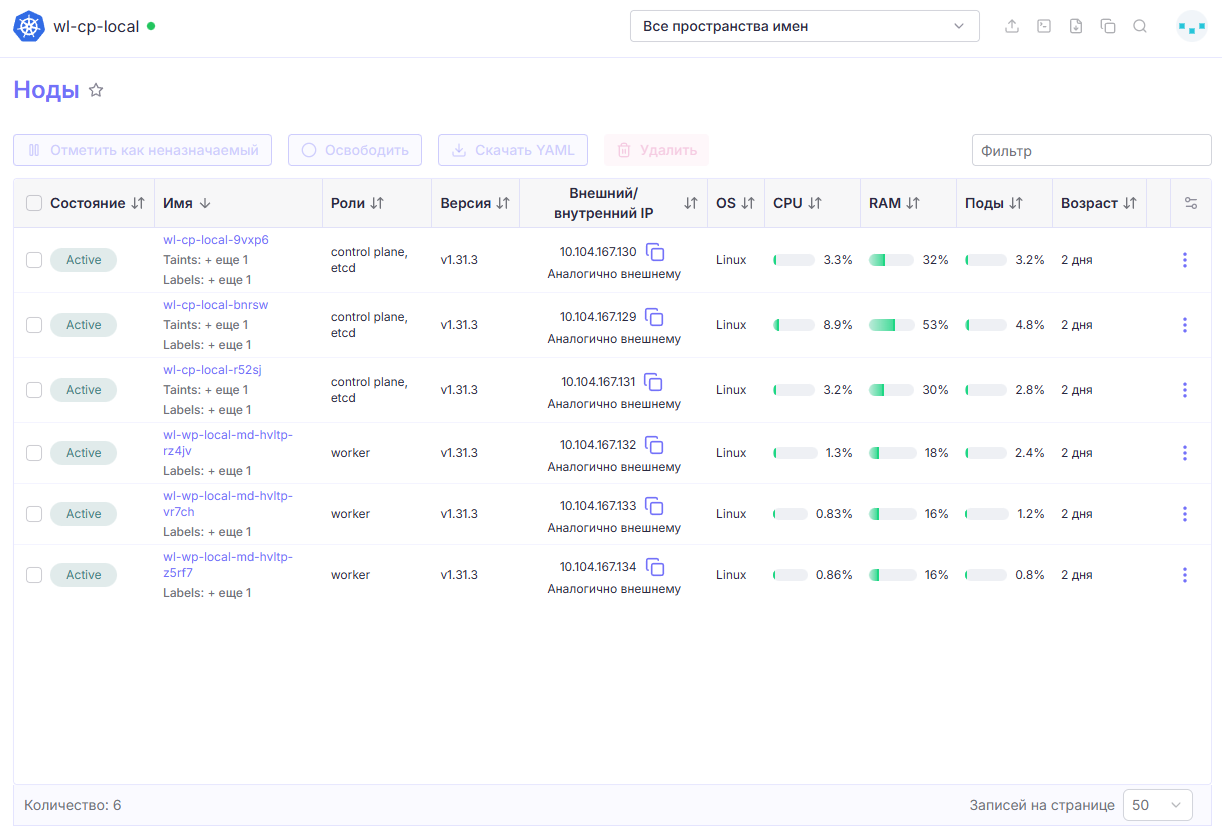Open the actions menu for wl-cp-local-bnrsw
The width and height of the screenshot is (1222, 834).
tap(1185, 325)
